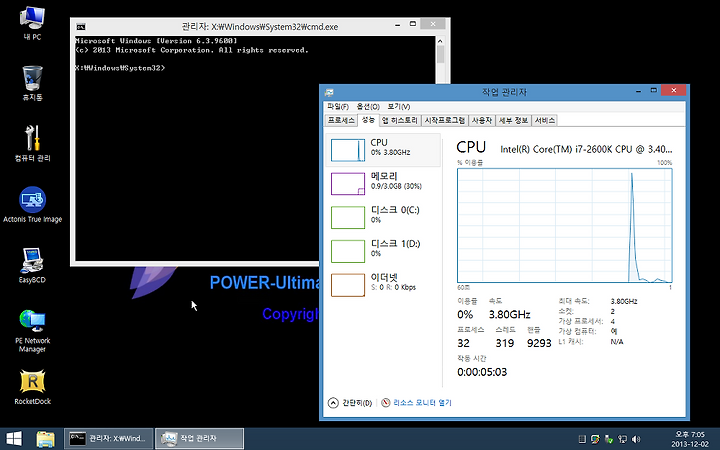
Task: Click the volume speaker tray icon
Action: tap(636, 439)
